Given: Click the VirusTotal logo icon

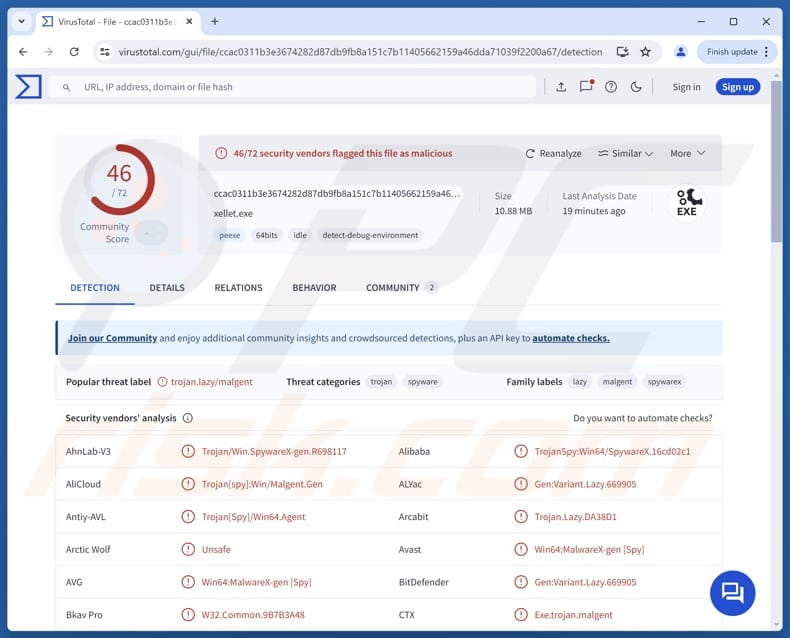Looking at the screenshot, I should click(x=28, y=87).
